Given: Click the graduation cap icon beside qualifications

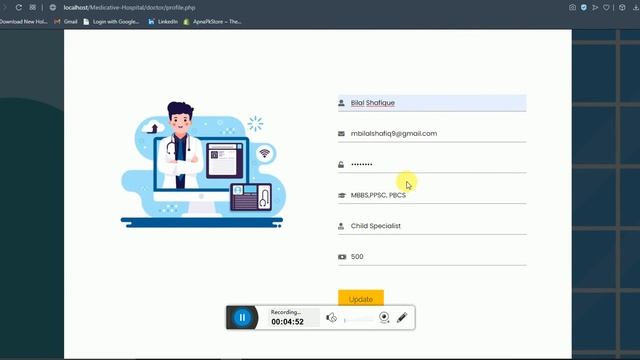Looking at the screenshot, I should pos(342,196).
